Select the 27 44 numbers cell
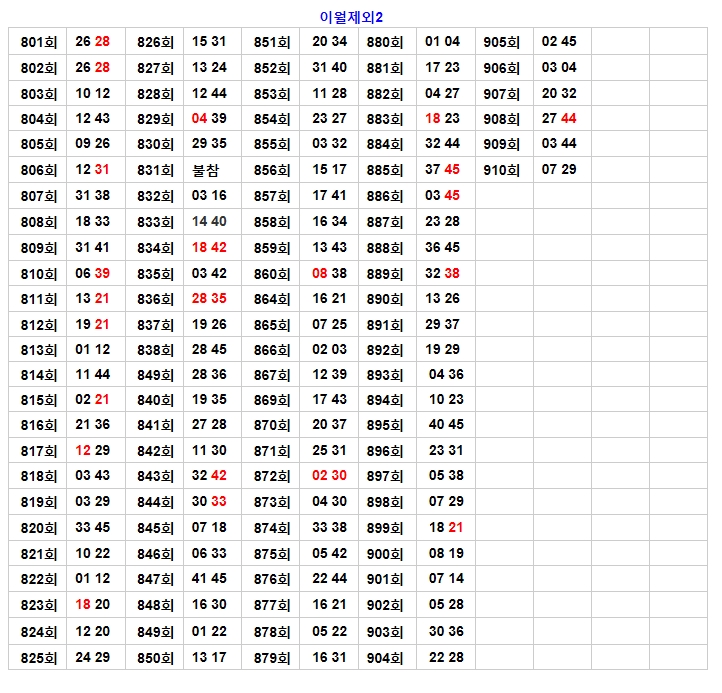This screenshot has height=693, width=722. (559, 118)
